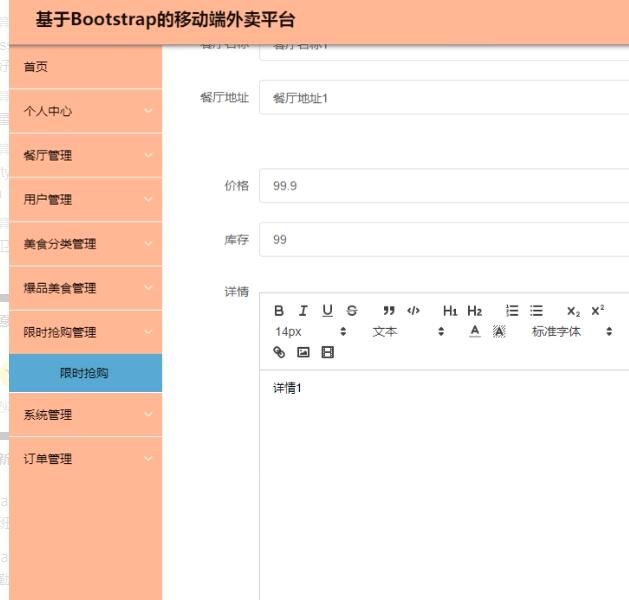The height and width of the screenshot is (600, 629).
Task: Apply Heading 2 style
Action: [x=475, y=311]
